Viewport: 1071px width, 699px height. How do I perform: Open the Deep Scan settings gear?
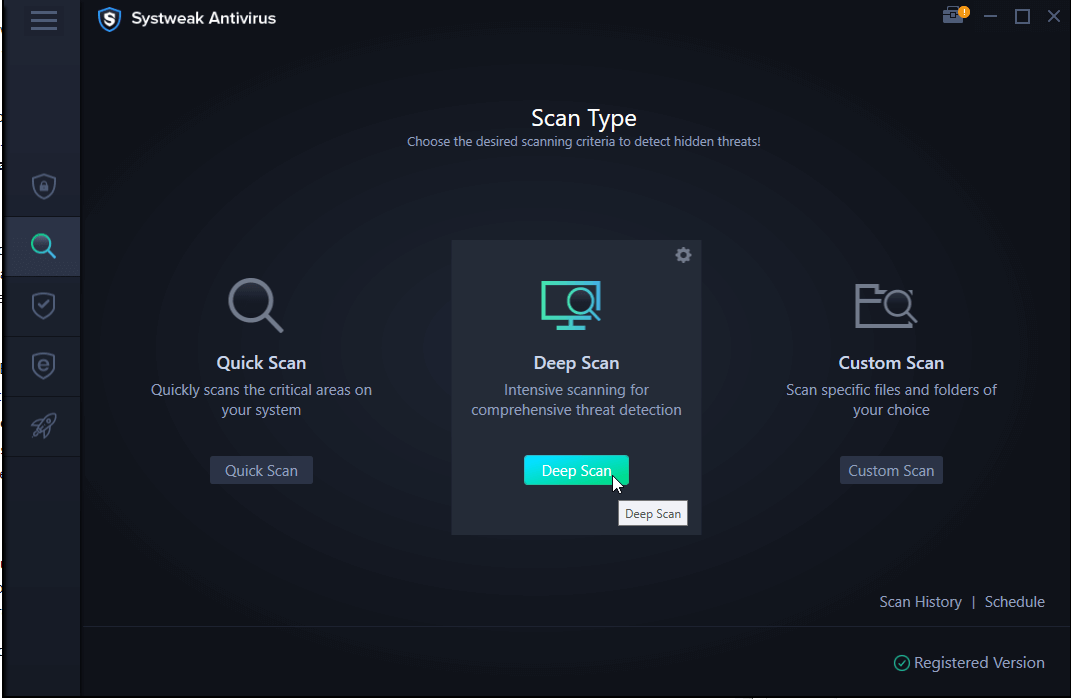pos(683,255)
